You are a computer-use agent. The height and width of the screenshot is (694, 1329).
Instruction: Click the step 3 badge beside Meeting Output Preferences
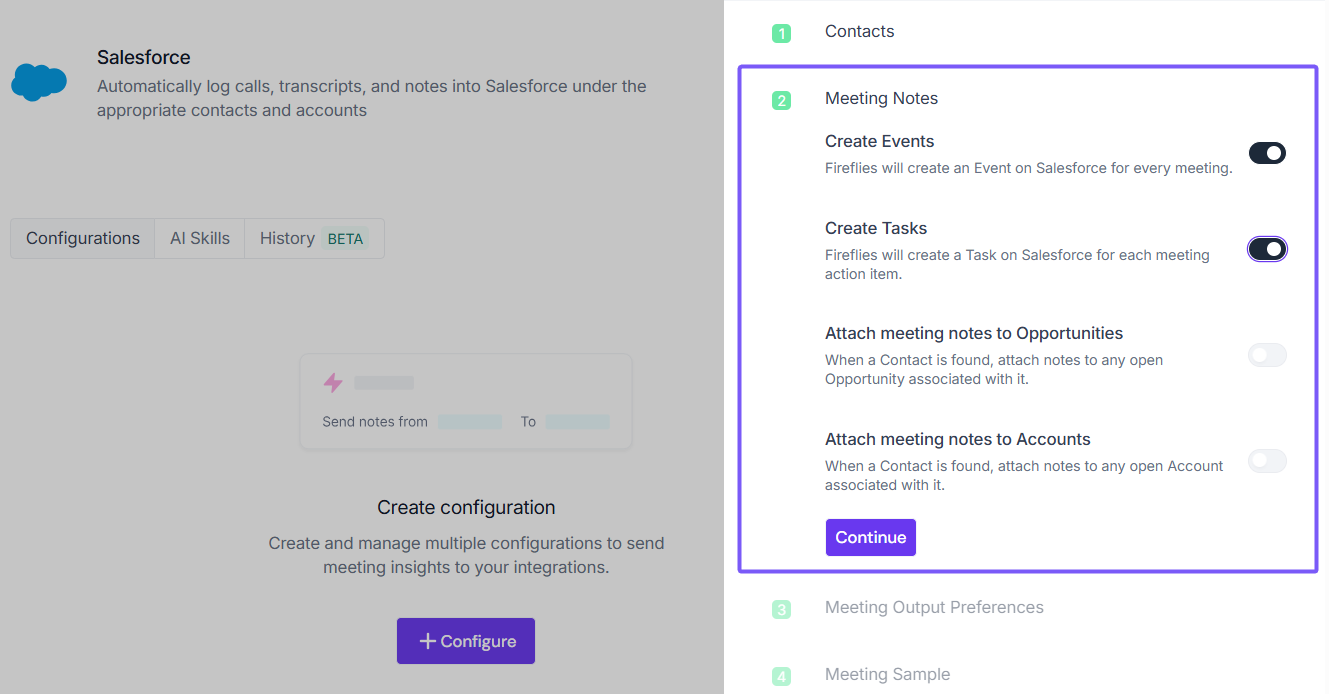point(781,609)
